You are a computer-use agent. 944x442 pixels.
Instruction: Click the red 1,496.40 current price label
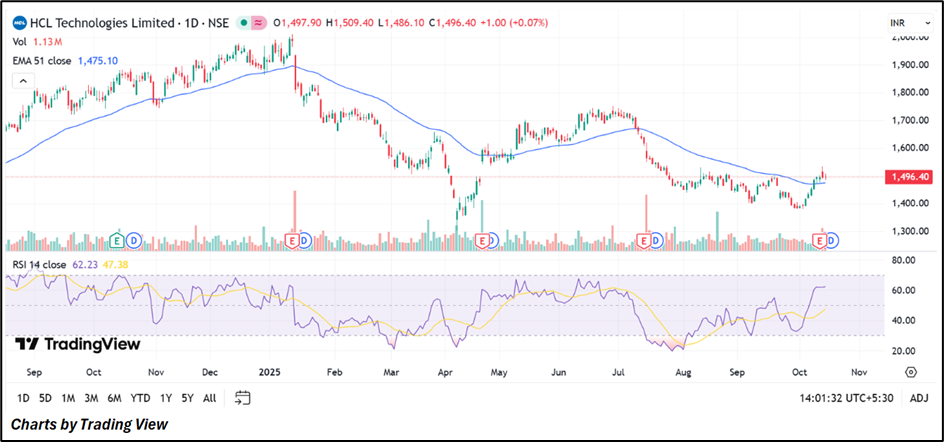pyautogui.click(x=910, y=177)
